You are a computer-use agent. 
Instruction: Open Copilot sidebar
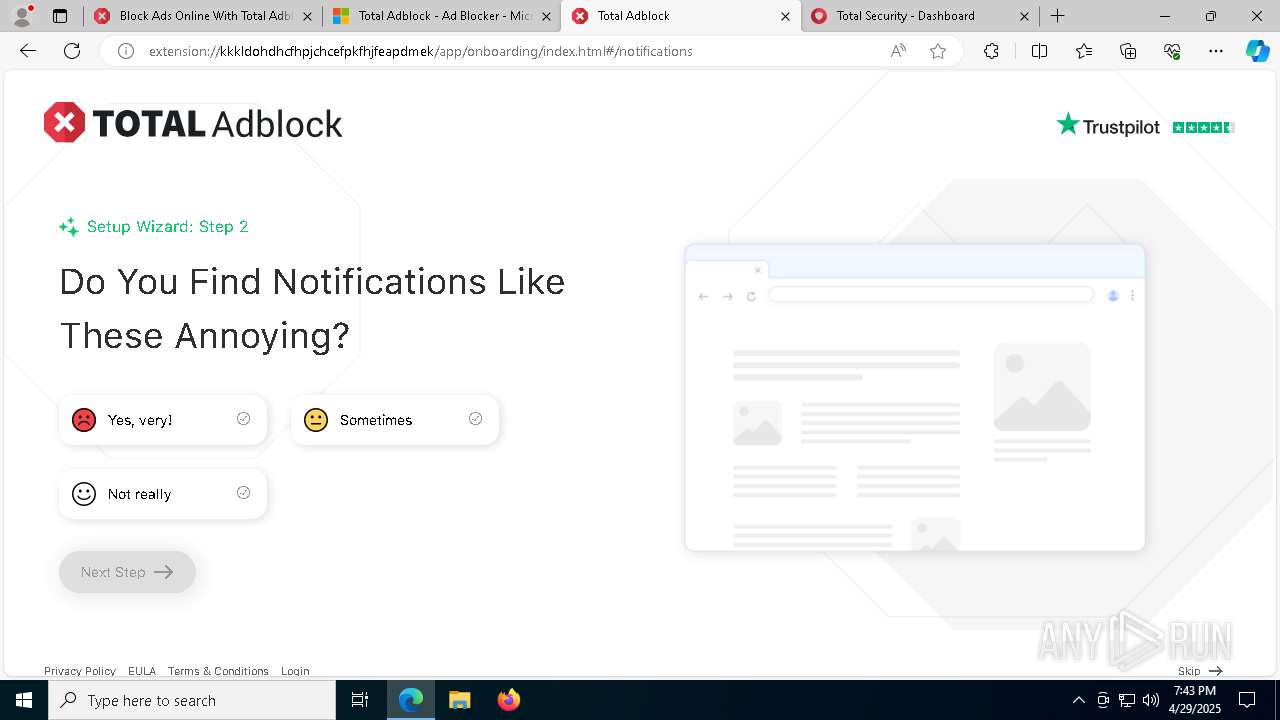1257,51
